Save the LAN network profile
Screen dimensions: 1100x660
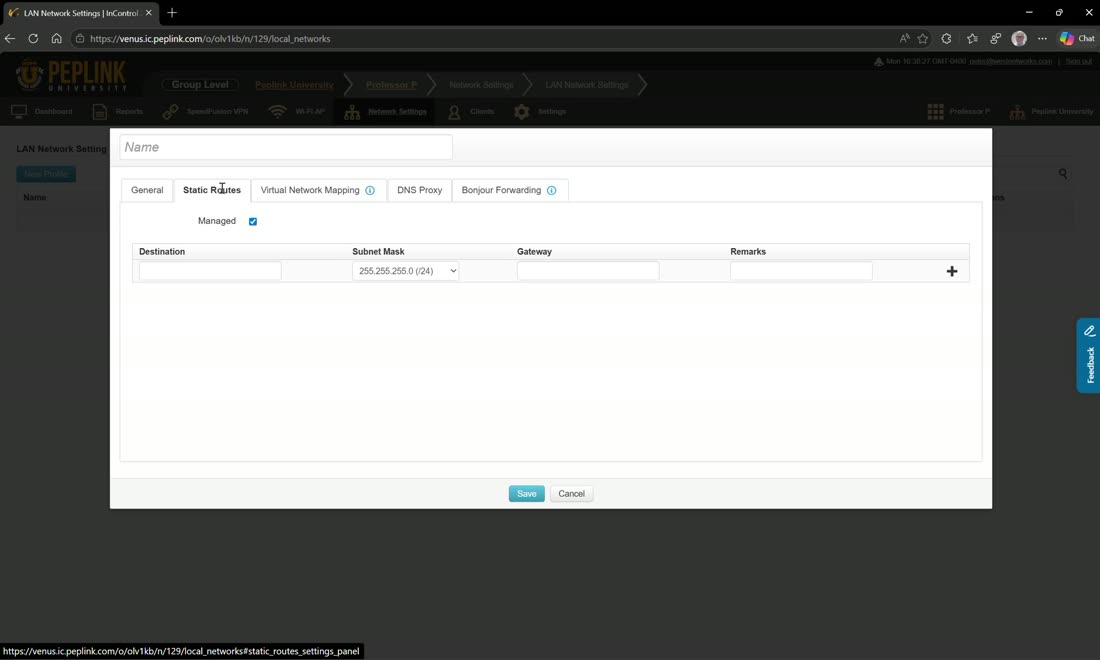[526, 494]
